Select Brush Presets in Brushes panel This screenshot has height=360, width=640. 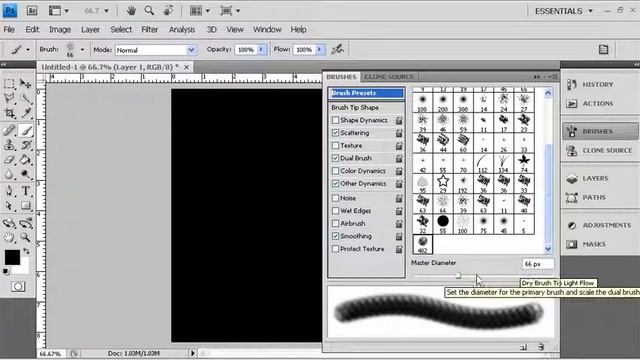coord(367,93)
